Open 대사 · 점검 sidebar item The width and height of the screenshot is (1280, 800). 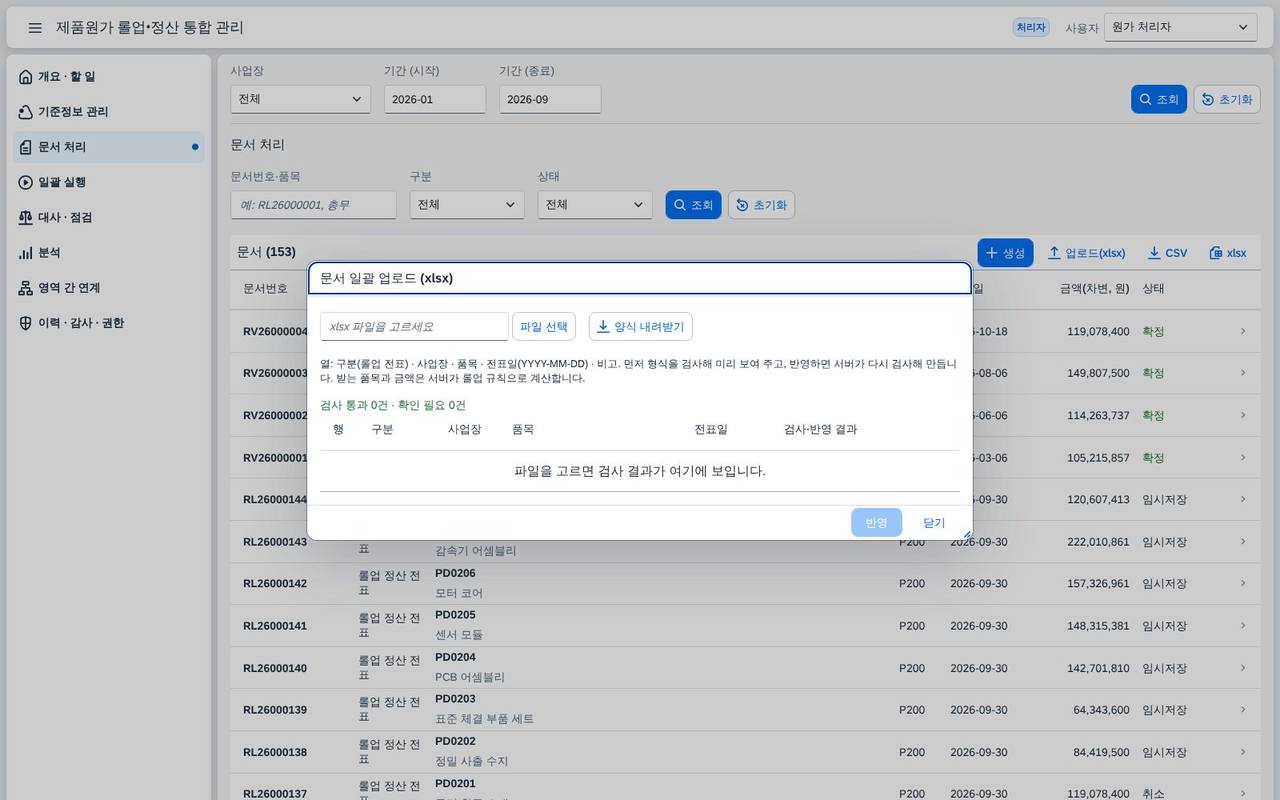coord(110,217)
